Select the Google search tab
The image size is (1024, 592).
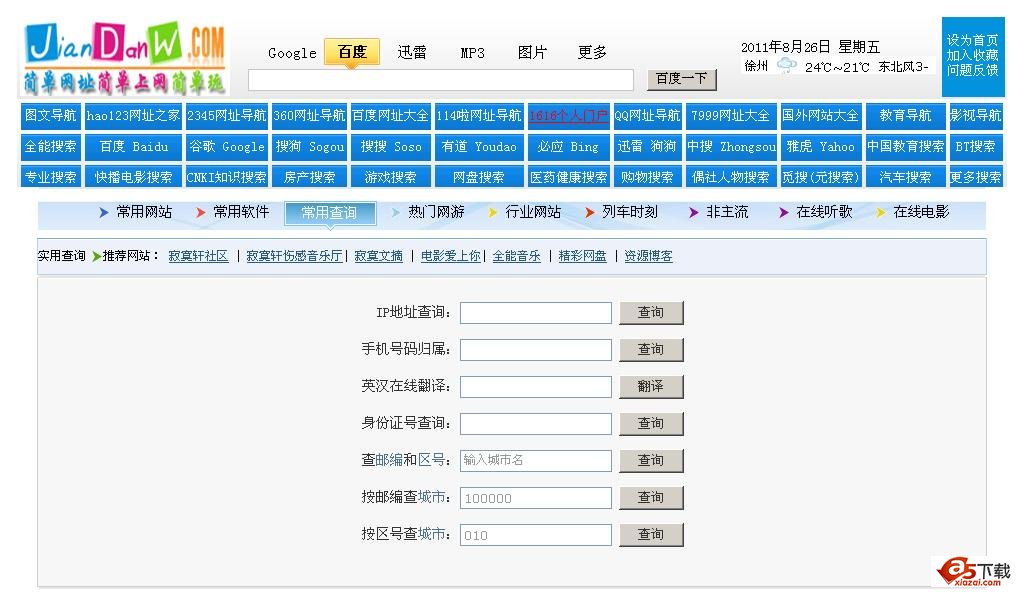click(292, 53)
